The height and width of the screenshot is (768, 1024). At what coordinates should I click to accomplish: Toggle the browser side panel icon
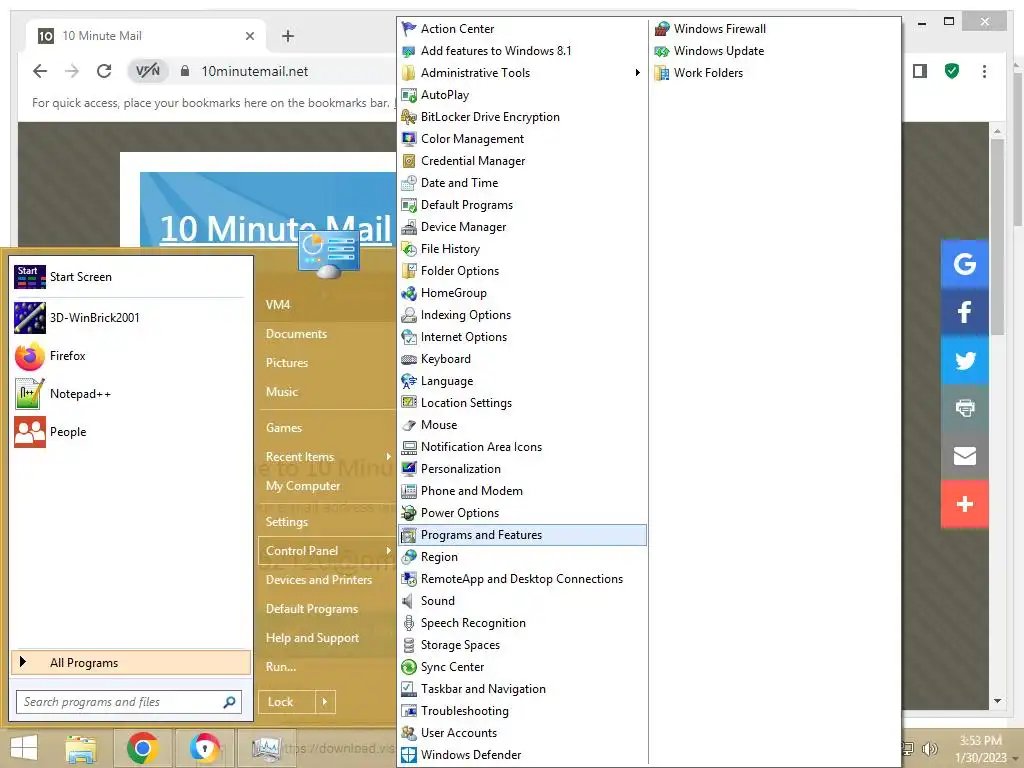[x=920, y=71]
